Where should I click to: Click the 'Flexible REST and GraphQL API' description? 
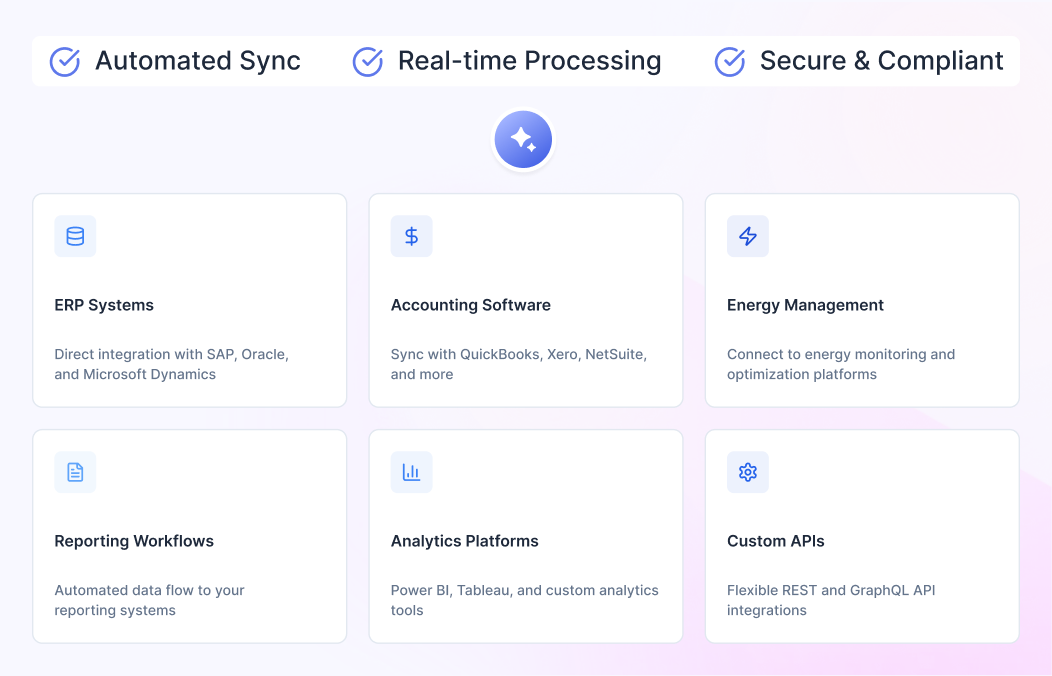coord(831,600)
